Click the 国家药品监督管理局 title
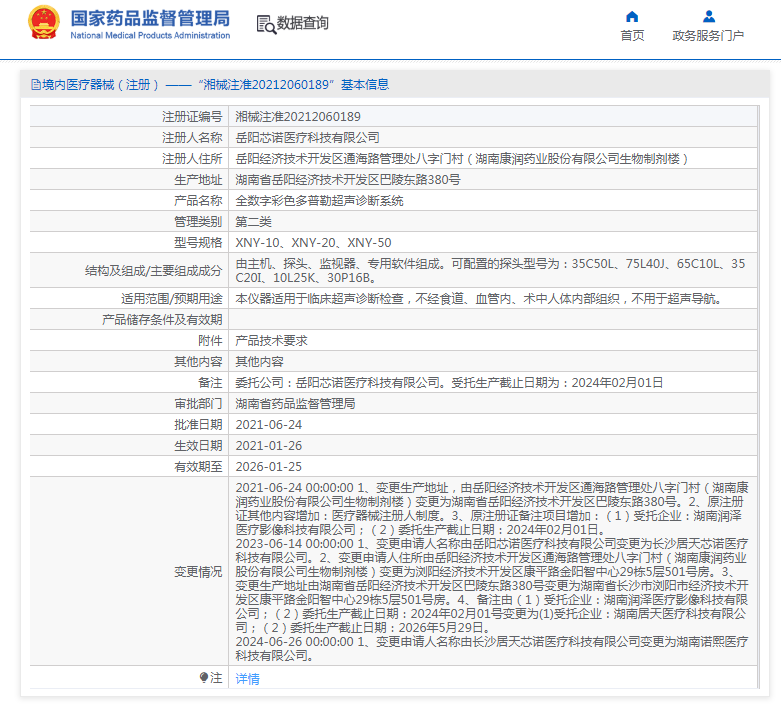 [x=150, y=18]
